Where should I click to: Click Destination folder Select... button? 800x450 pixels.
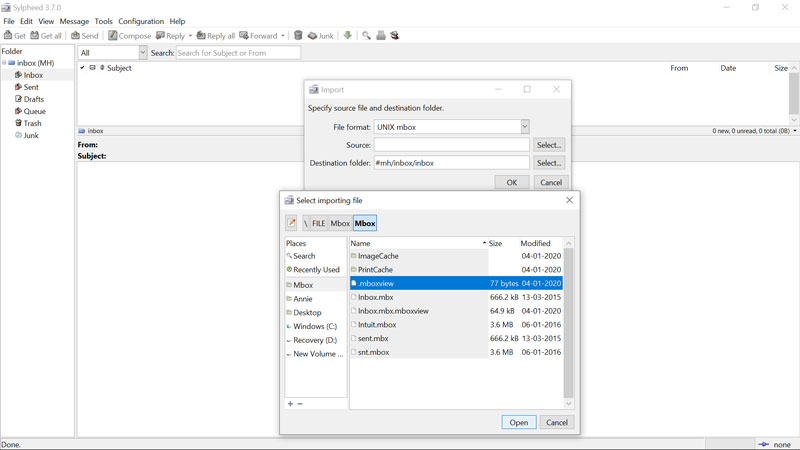click(549, 163)
